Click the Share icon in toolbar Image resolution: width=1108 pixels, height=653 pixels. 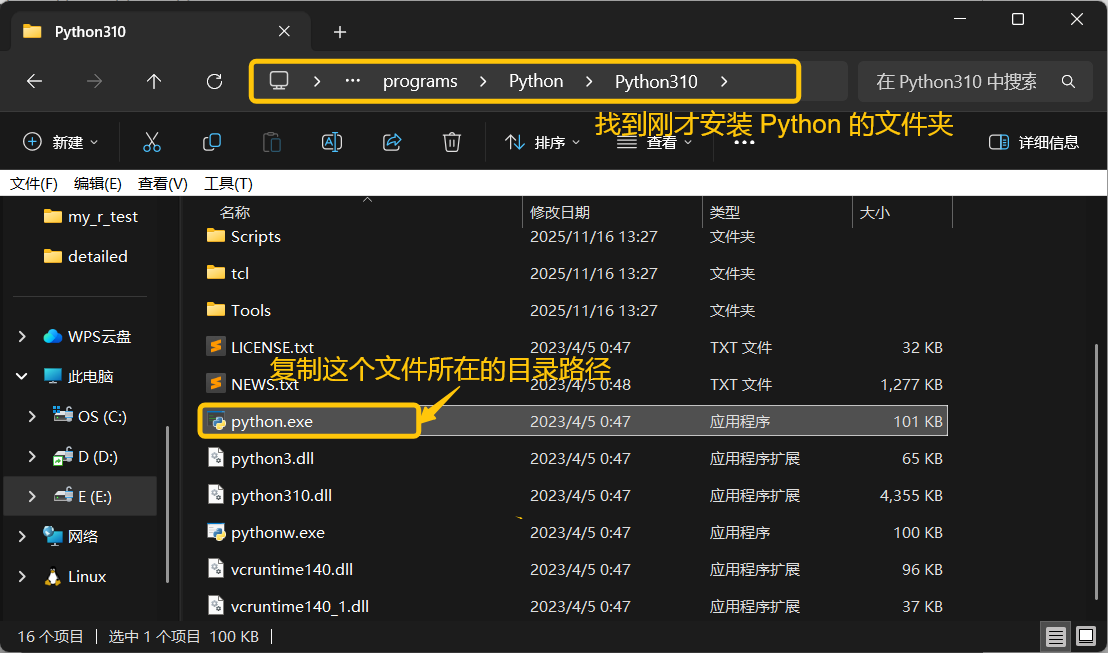pos(392,142)
